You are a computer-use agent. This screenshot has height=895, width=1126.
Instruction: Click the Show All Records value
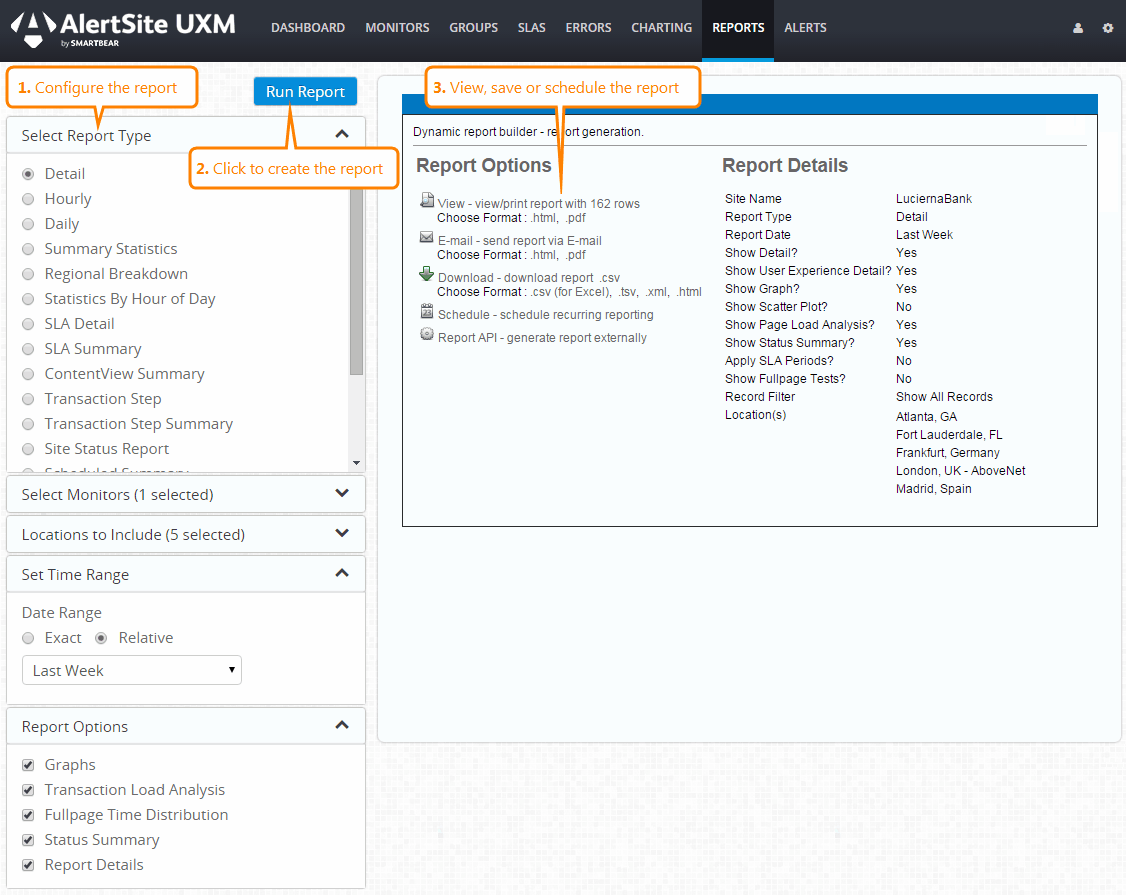[944, 397]
